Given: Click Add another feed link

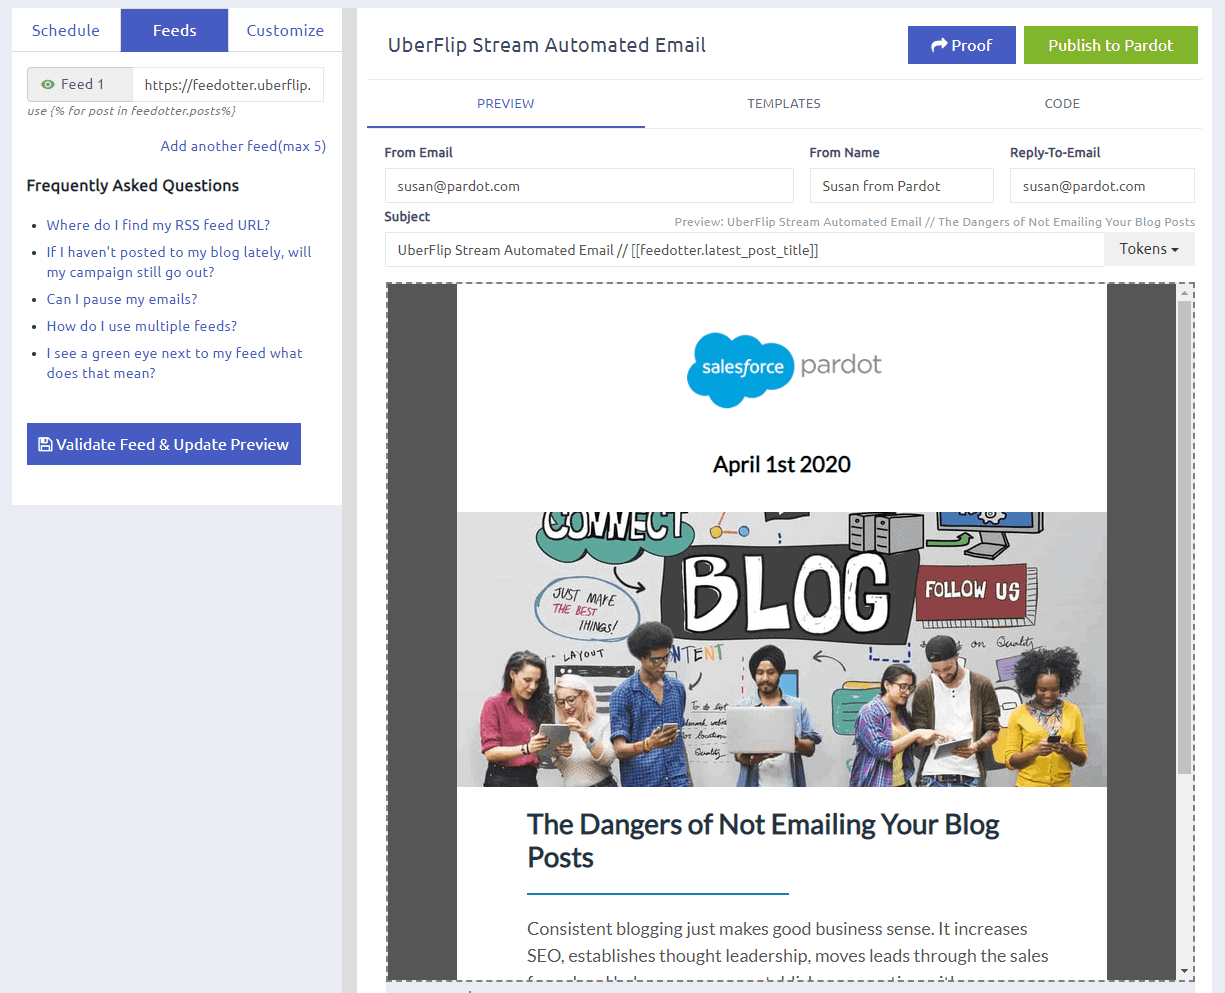Looking at the screenshot, I should tap(243, 146).
